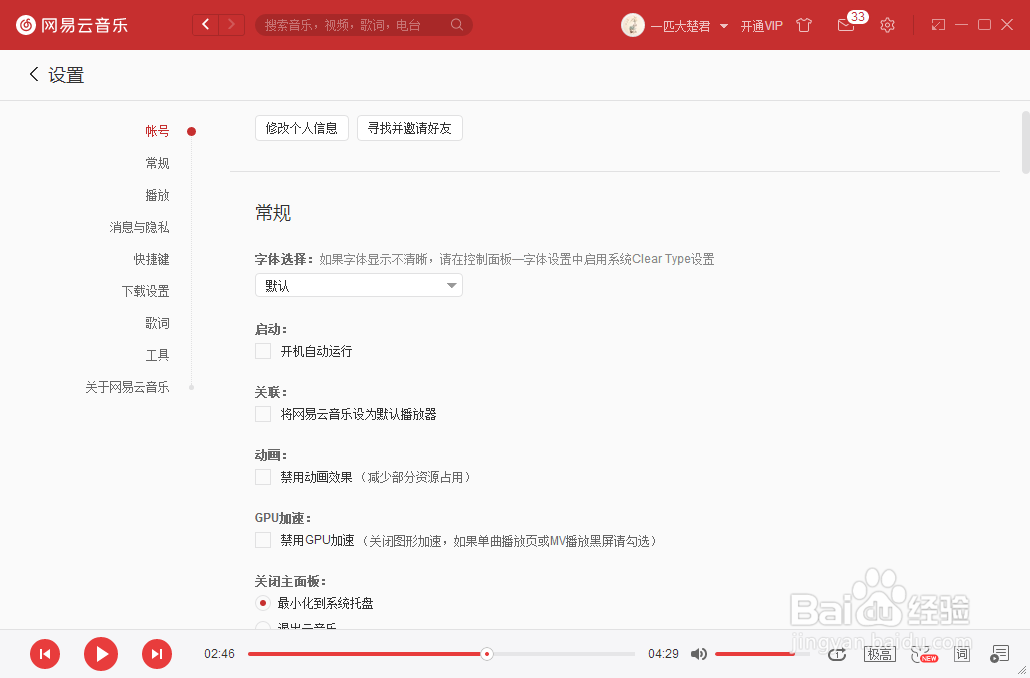Select 最小化到系统托盘 radio option
Image resolution: width=1030 pixels, height=678 pixels.
pyautogui.click(x=262, y=604)
